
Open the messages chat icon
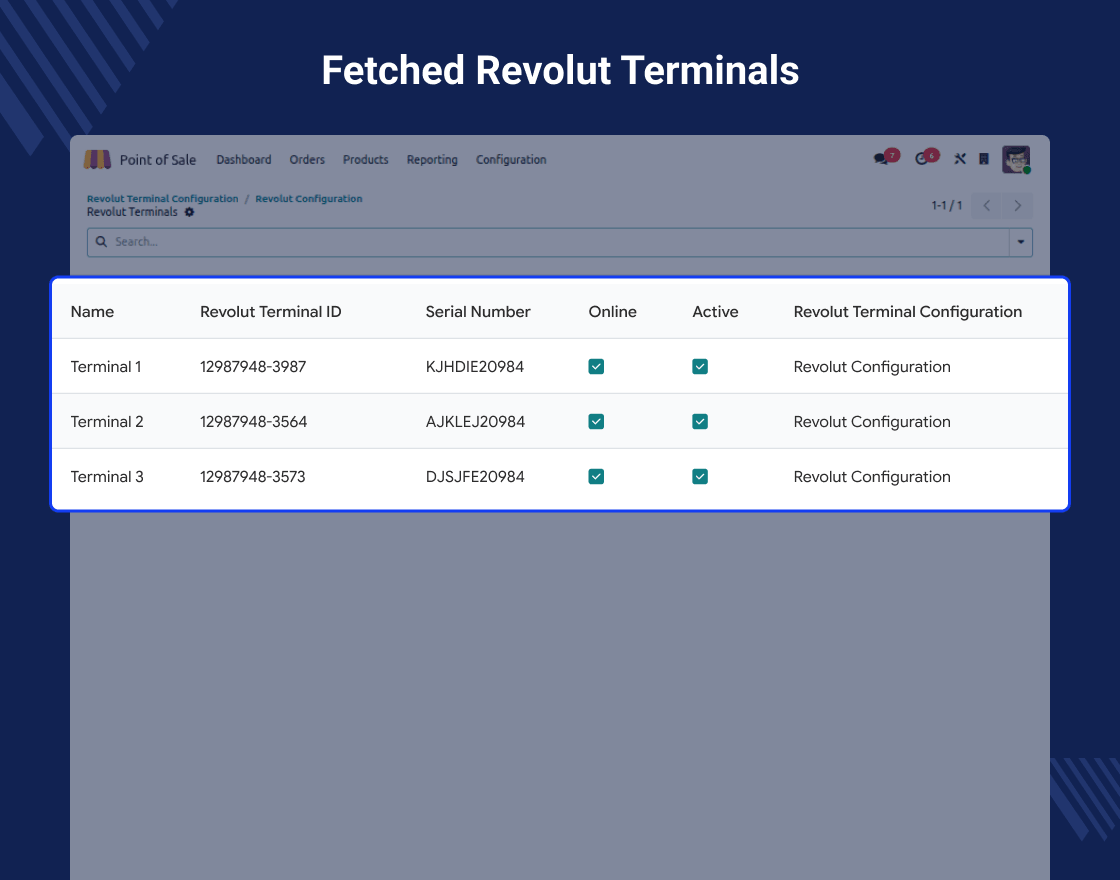(x=881, y=159)
